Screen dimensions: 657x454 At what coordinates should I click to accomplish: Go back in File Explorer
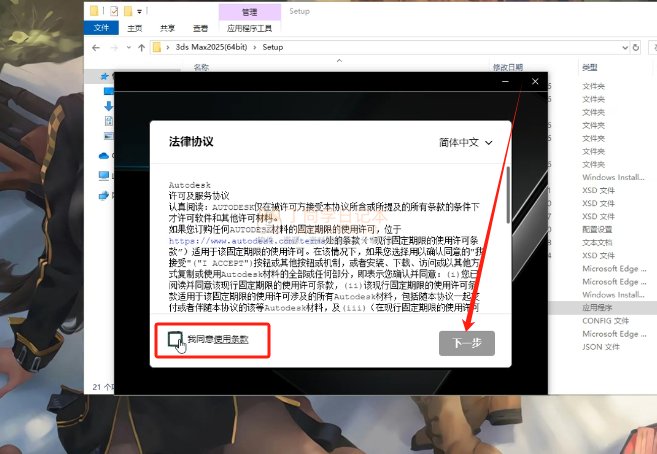(96, 47)
